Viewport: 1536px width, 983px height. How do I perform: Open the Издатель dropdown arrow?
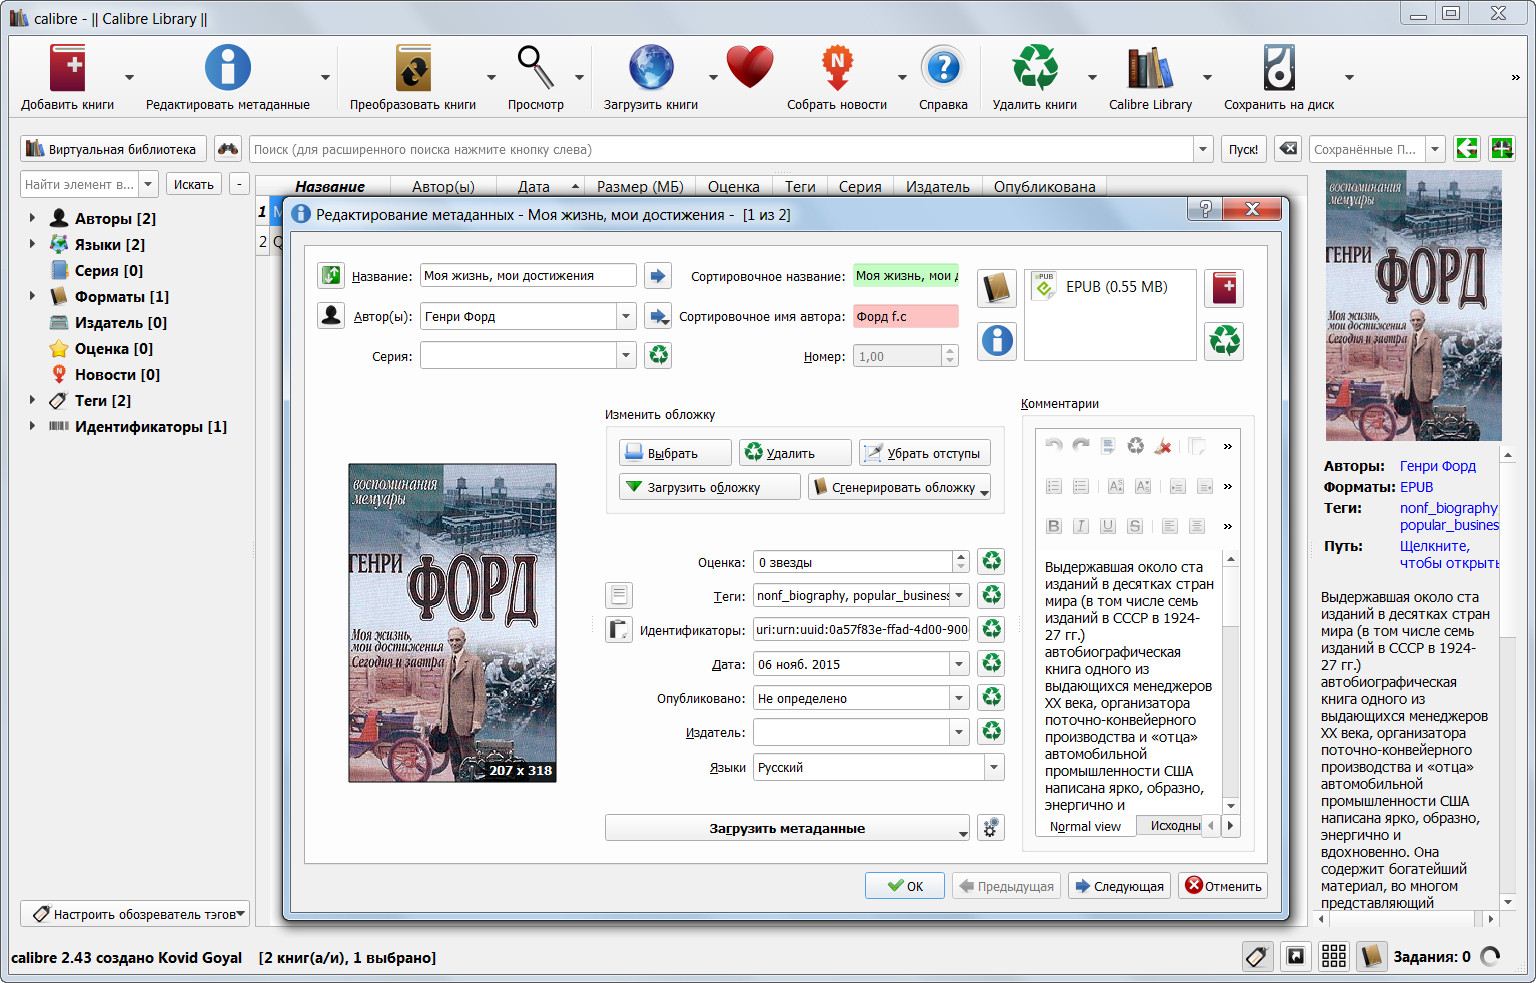point(959,732)
